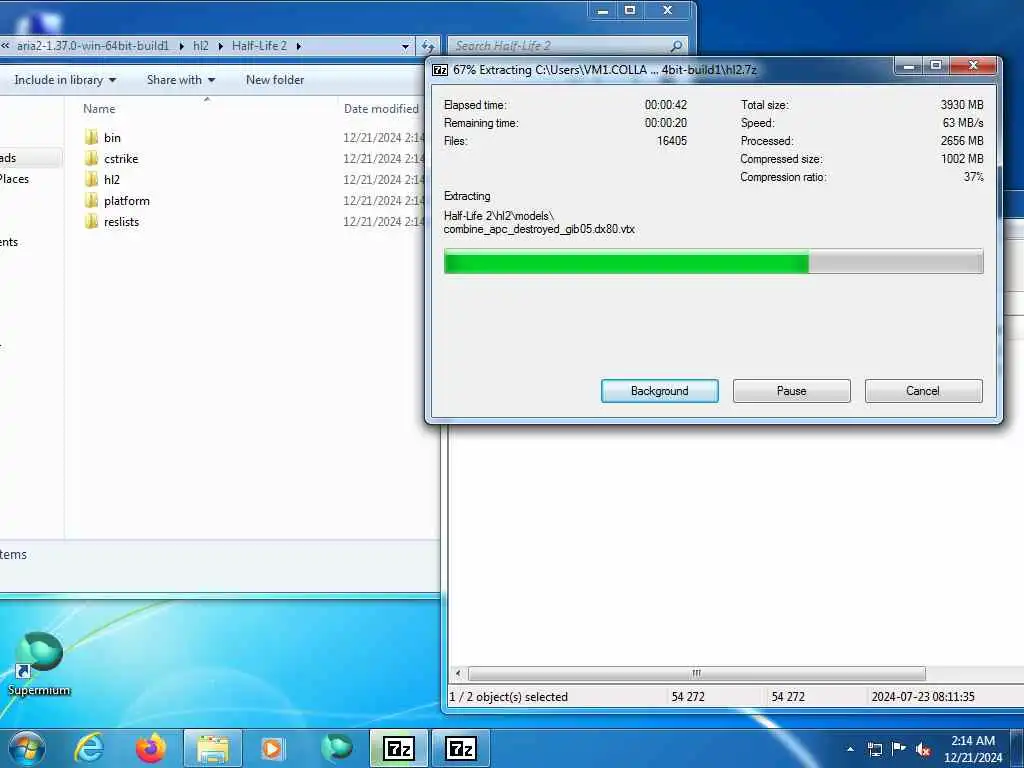
Task: Open the Share with dropdown
Action: (181, 80)
